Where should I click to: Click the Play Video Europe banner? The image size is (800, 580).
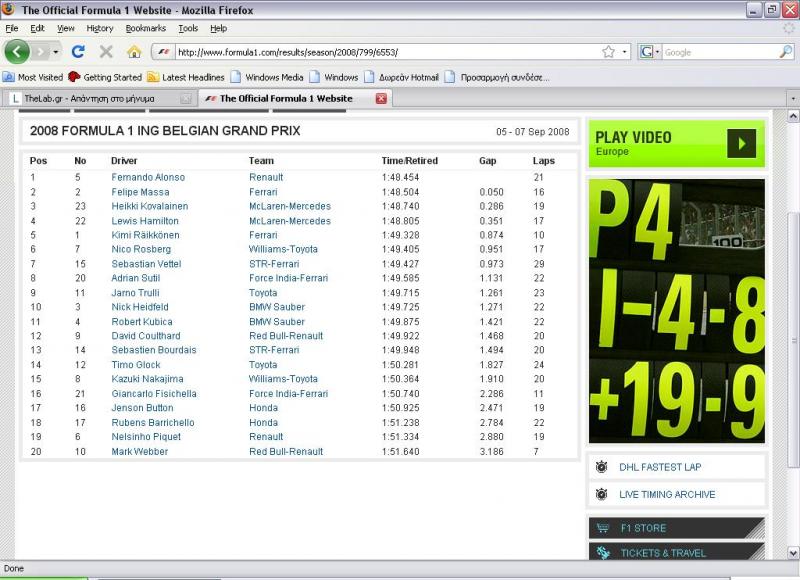(x=677, y=143)
